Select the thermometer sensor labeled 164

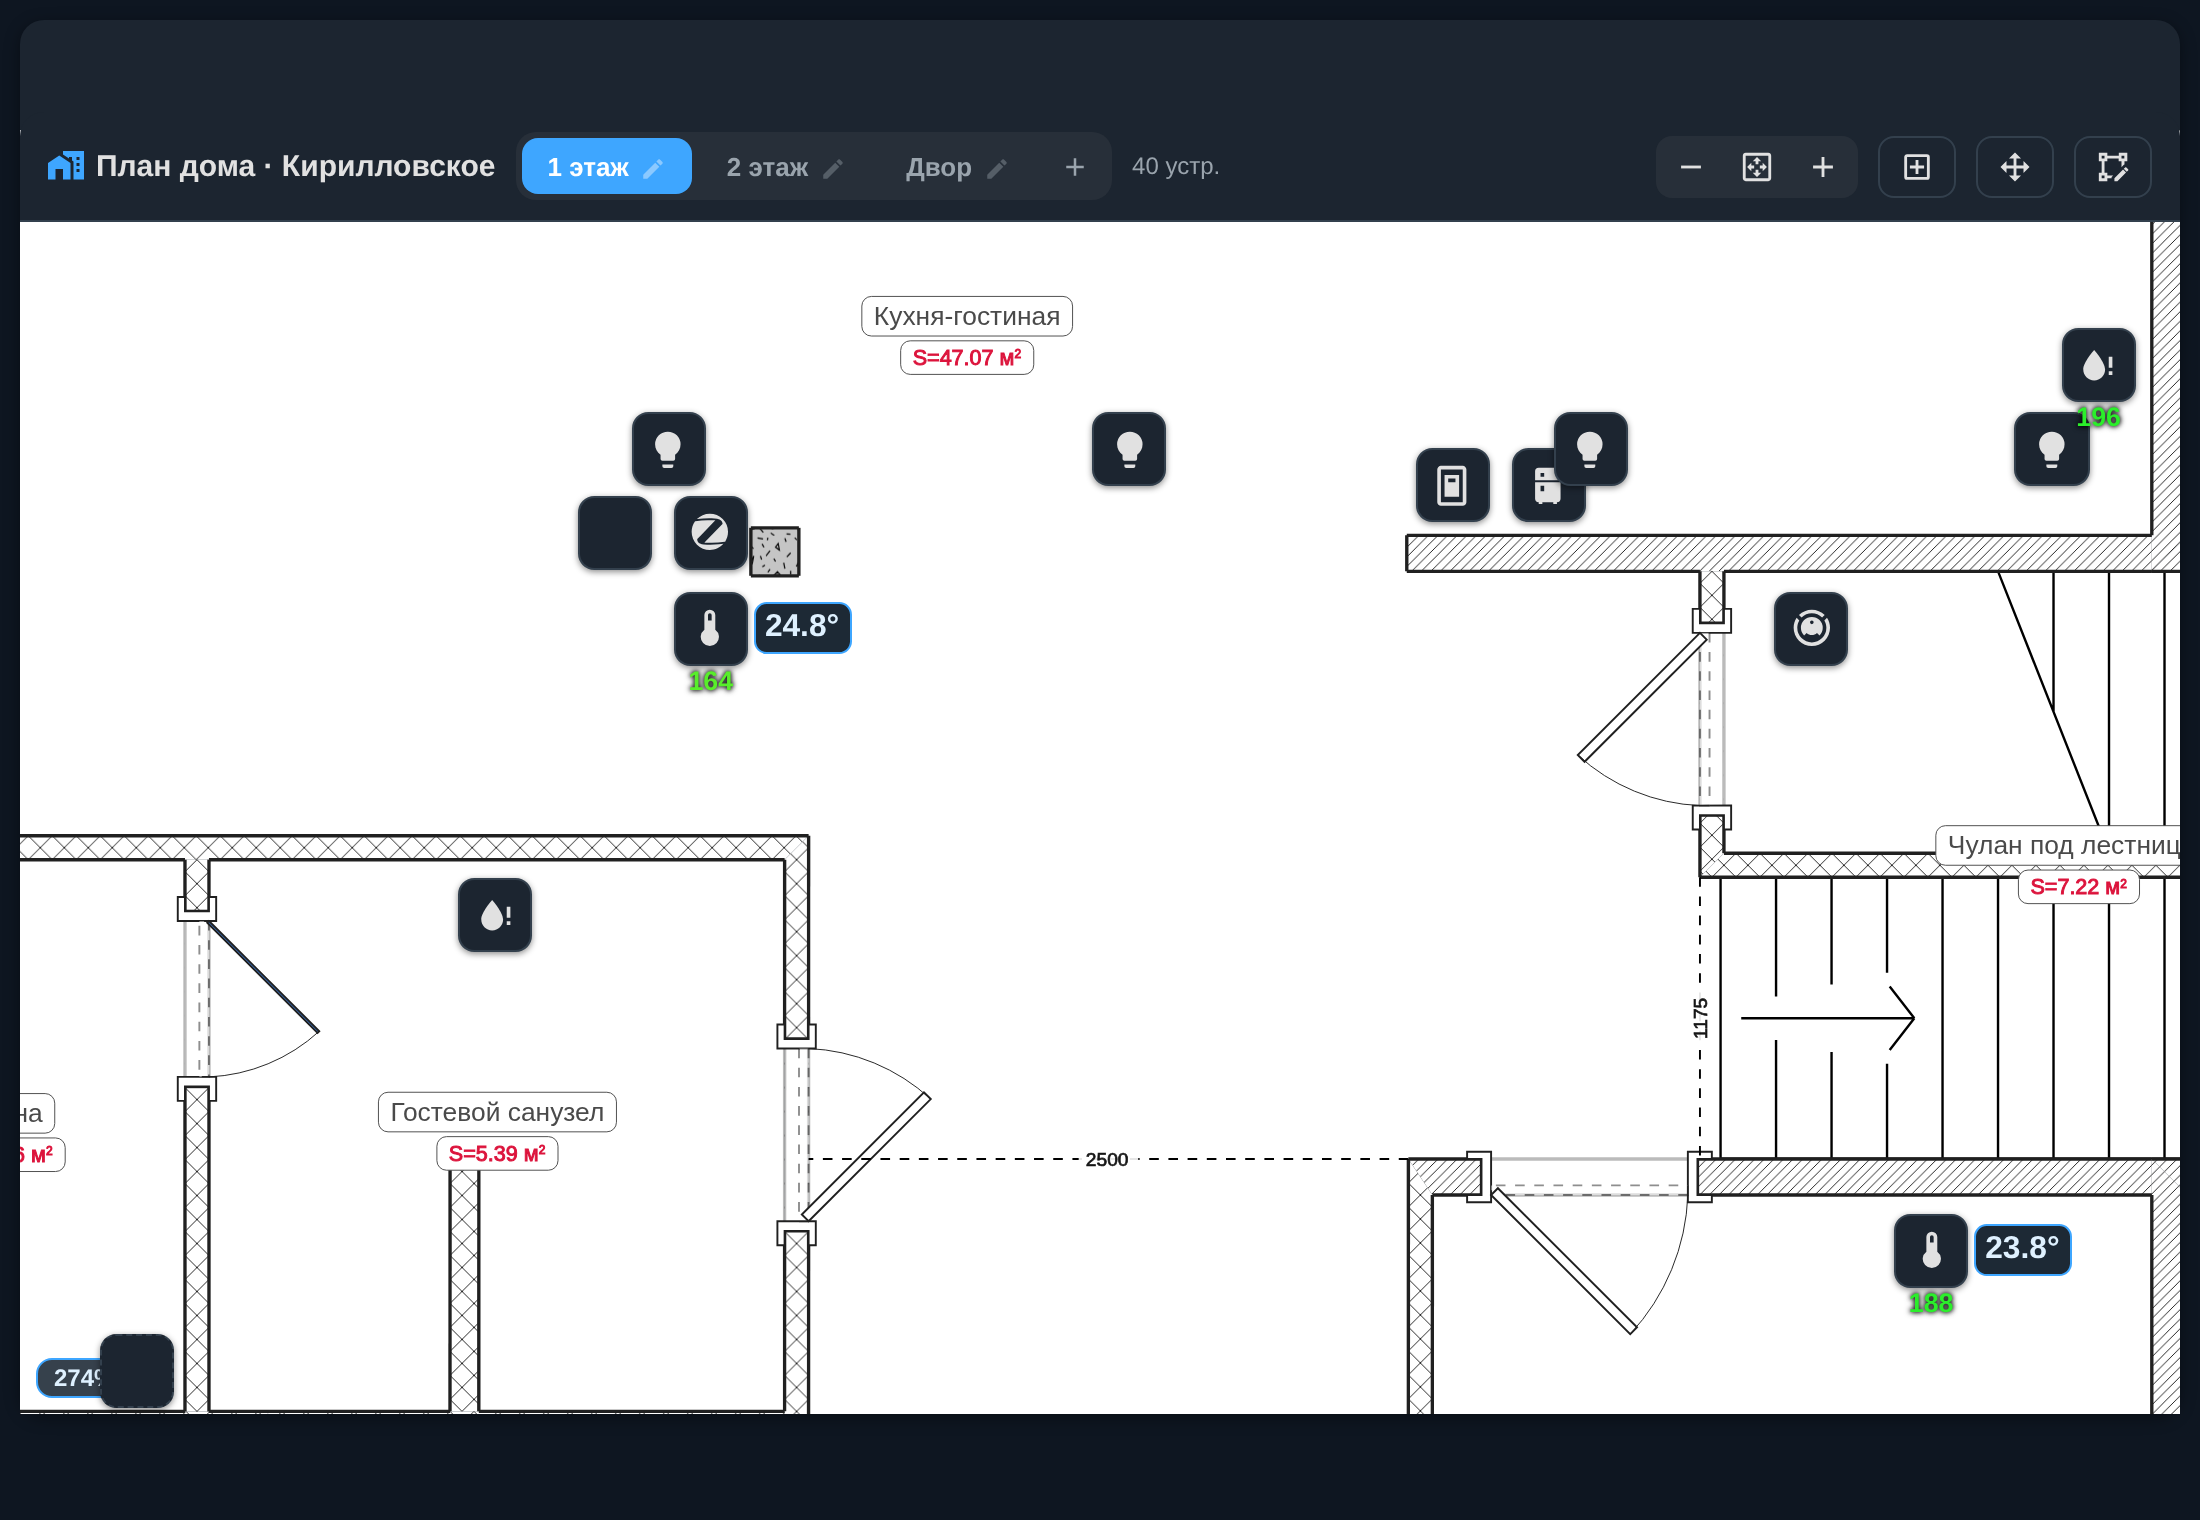pos(710,628)
